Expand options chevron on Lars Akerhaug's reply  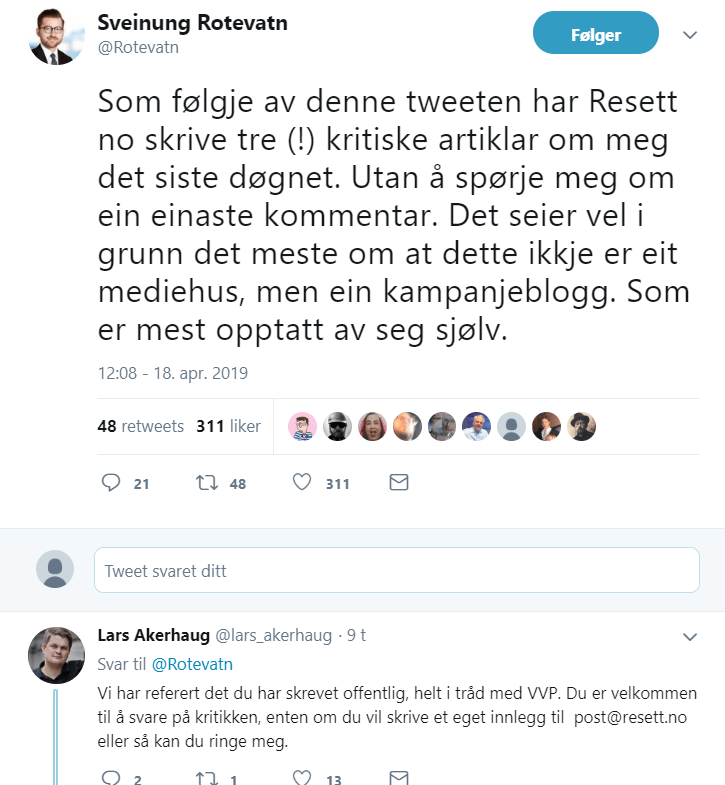coord(690,636)
